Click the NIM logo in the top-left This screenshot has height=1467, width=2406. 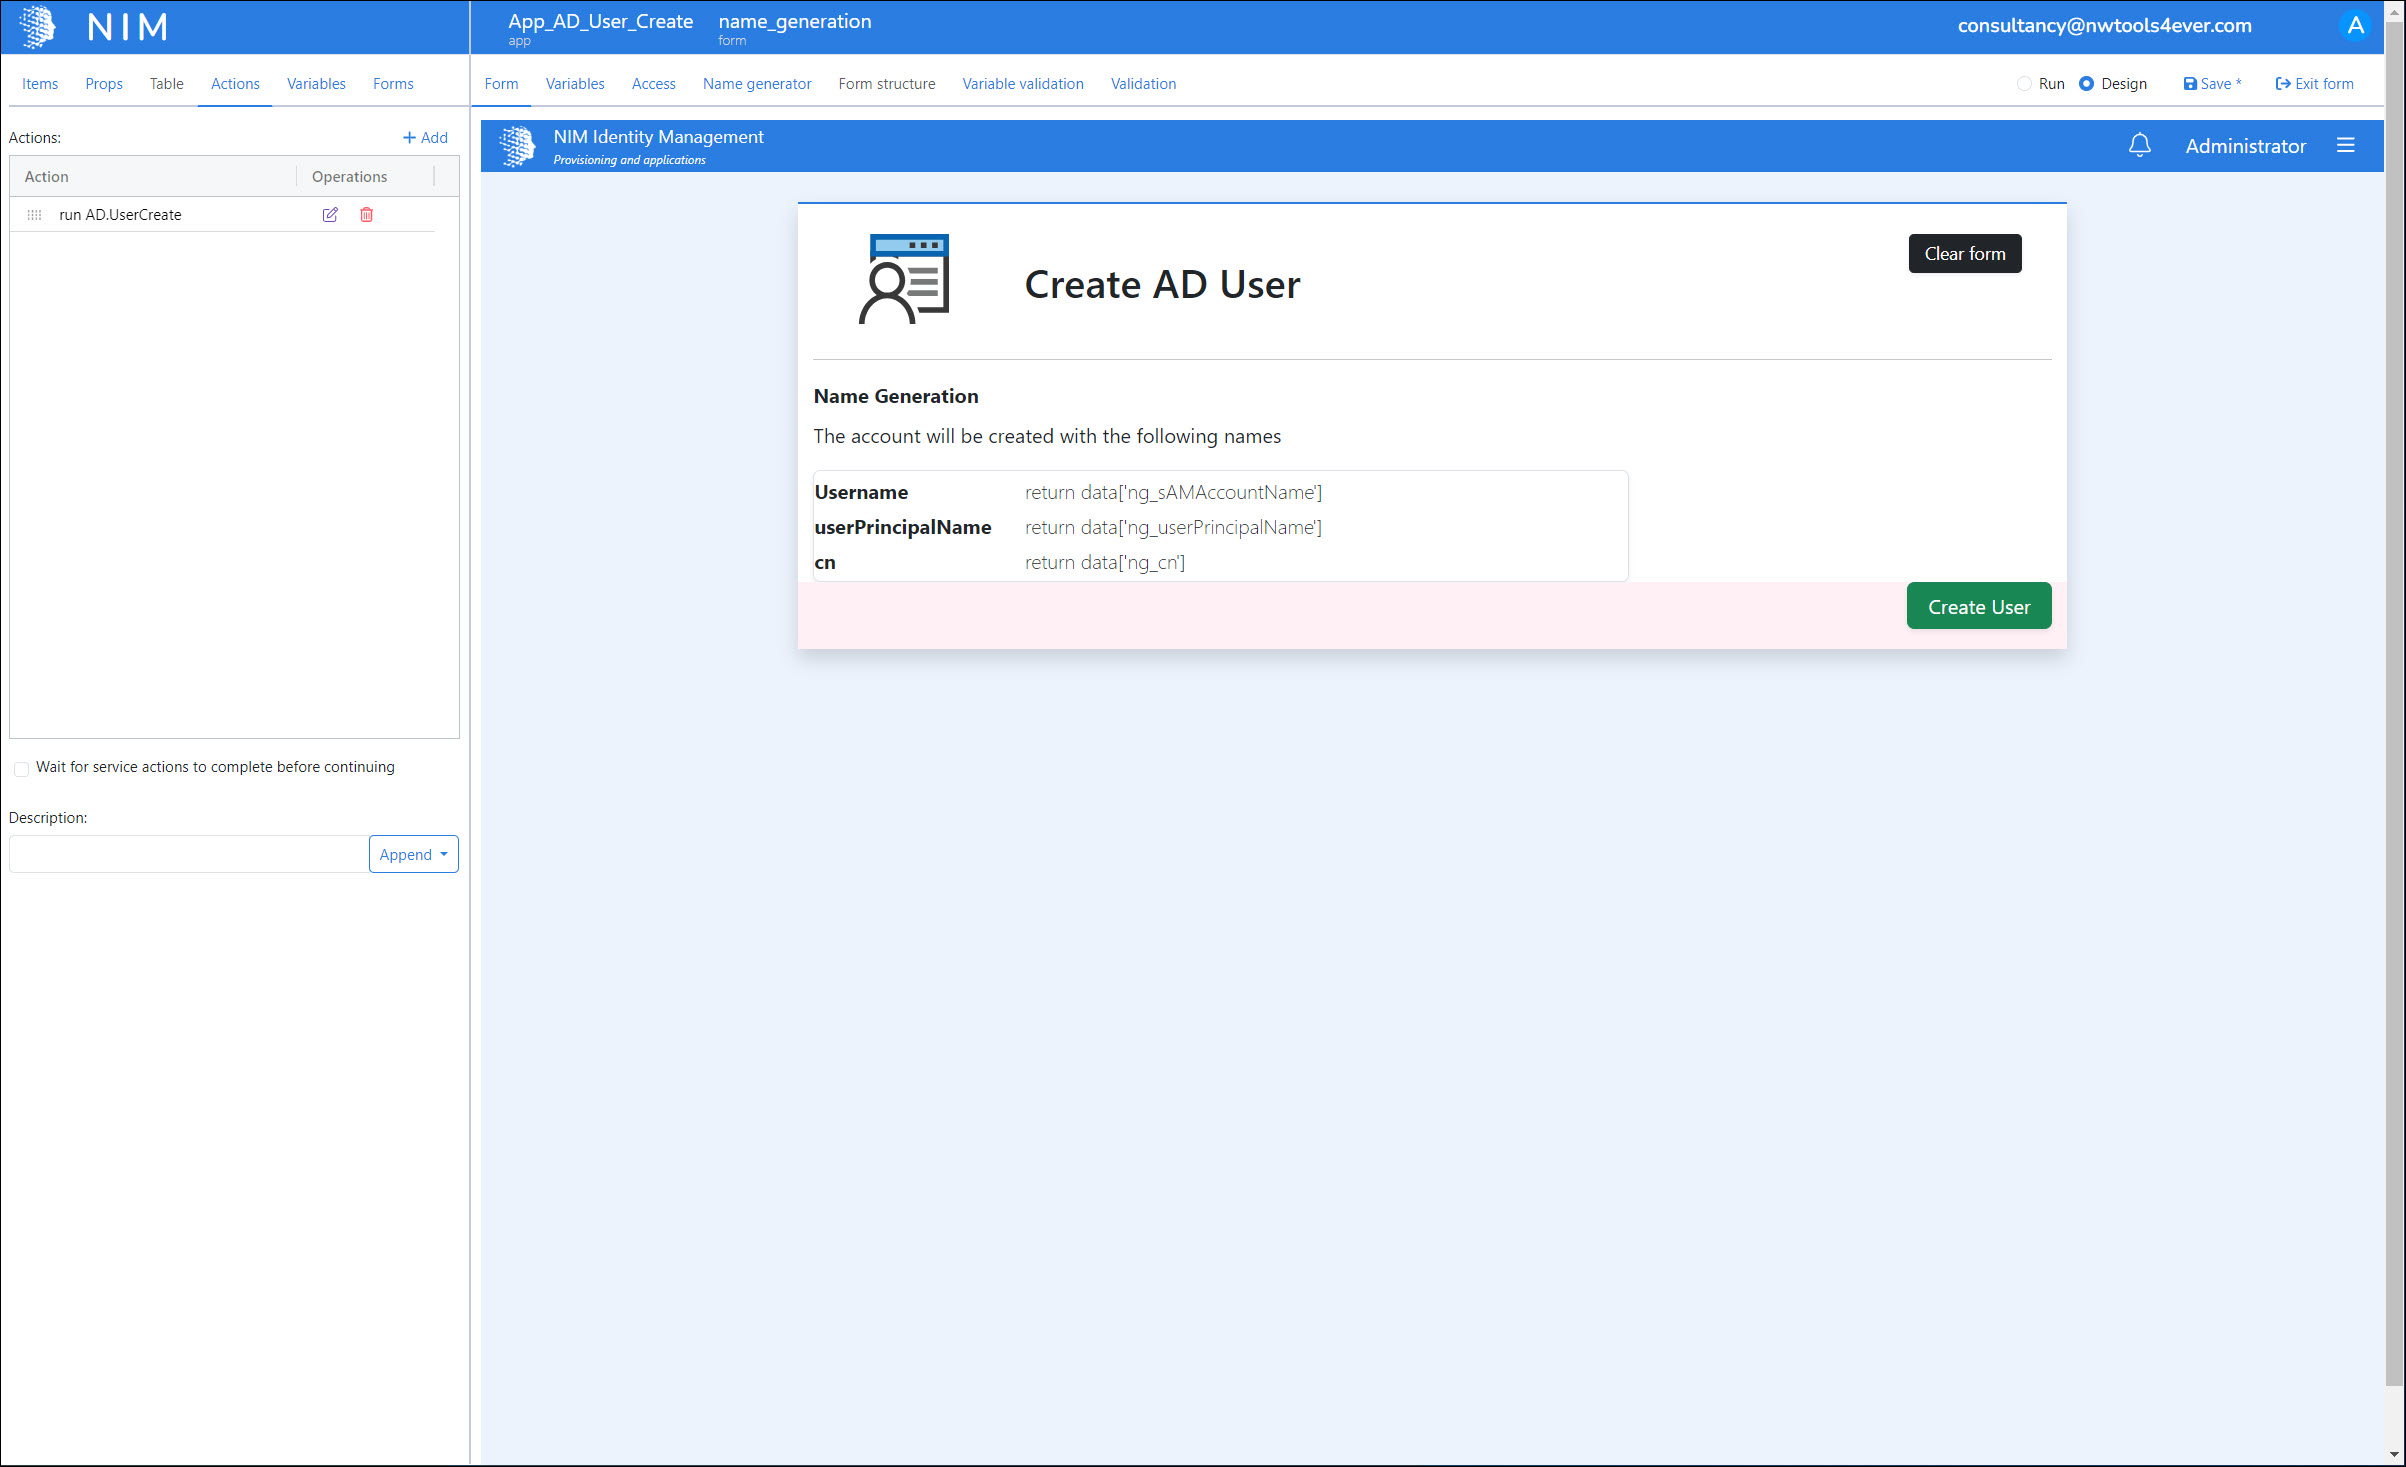[38, 26]
